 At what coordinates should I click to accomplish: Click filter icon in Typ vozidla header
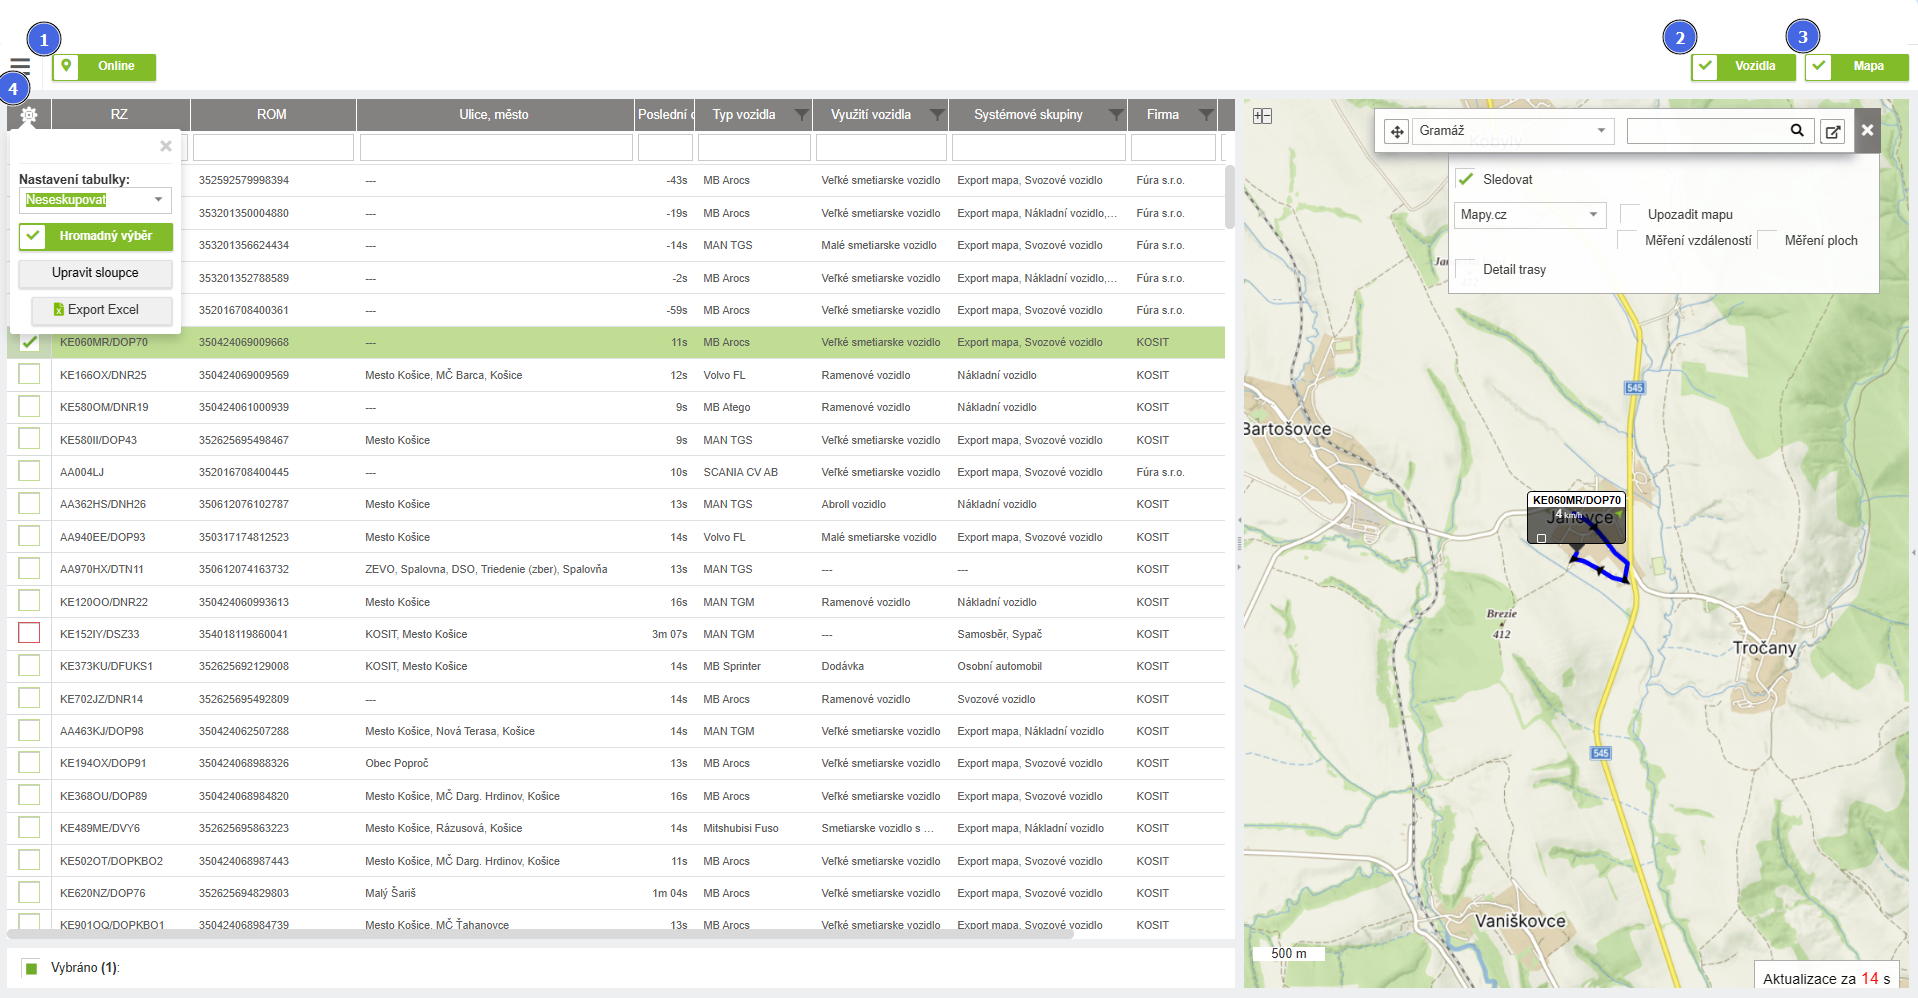pyautogui.click(x=801, y=115)
